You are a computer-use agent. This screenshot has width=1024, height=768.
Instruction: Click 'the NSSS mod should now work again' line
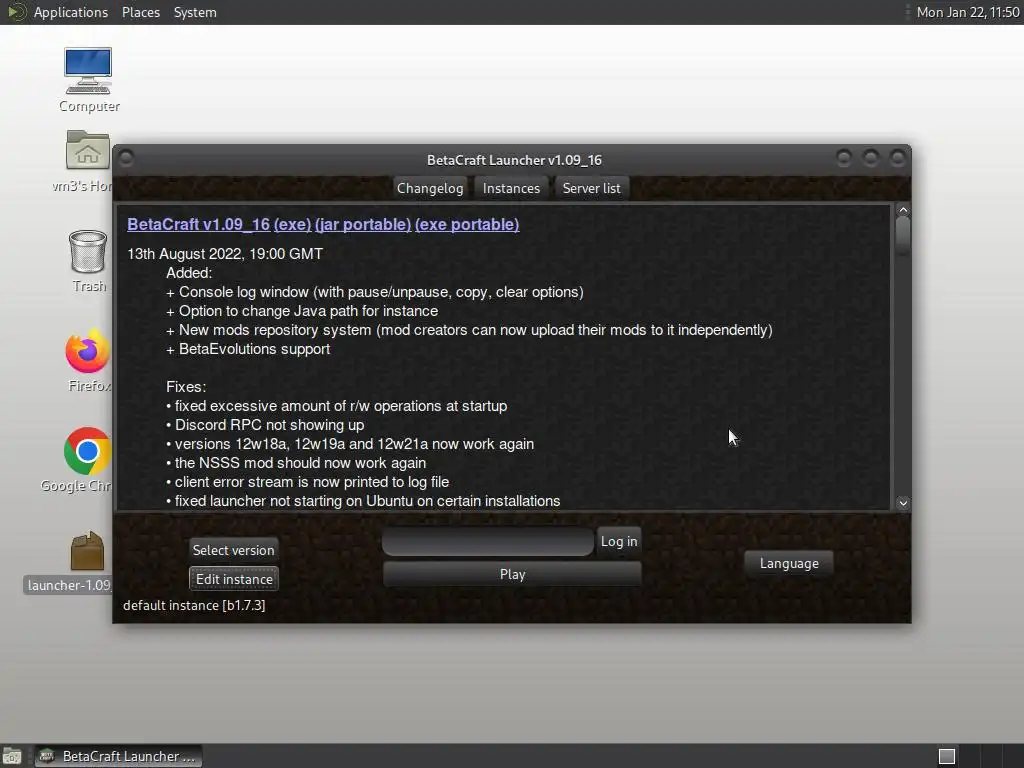click(296, 463)
